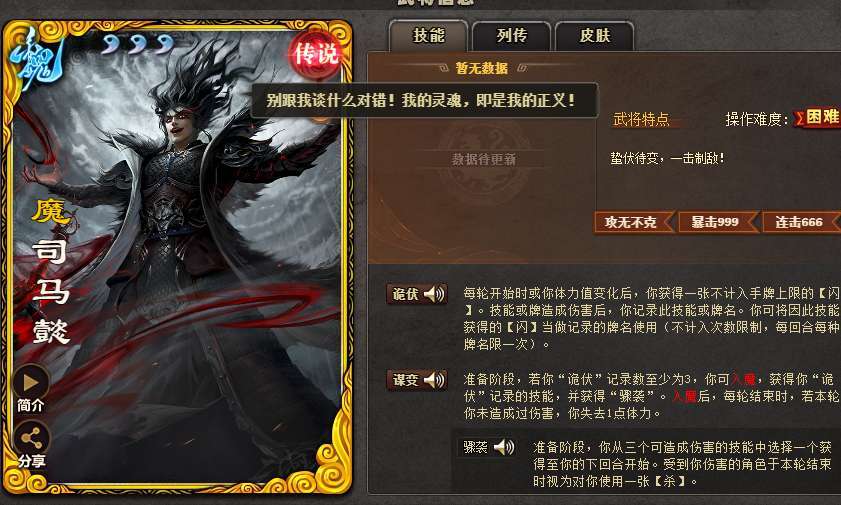Click the 诡伏 skill name label
Viewport: 841px width, 505px height.
click(405, 294)
